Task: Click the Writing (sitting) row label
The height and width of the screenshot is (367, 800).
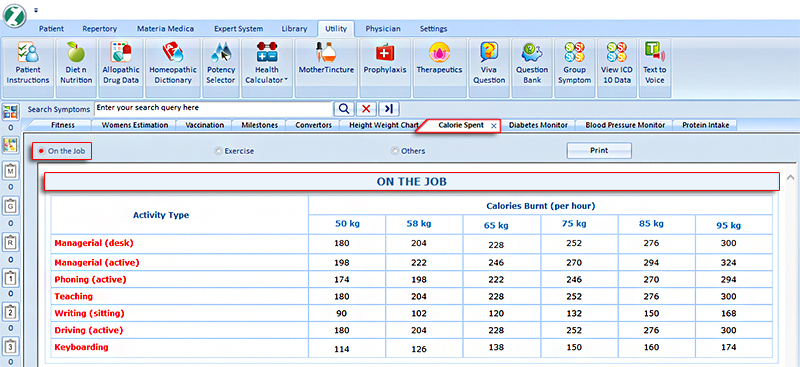Action: (89, 313)
